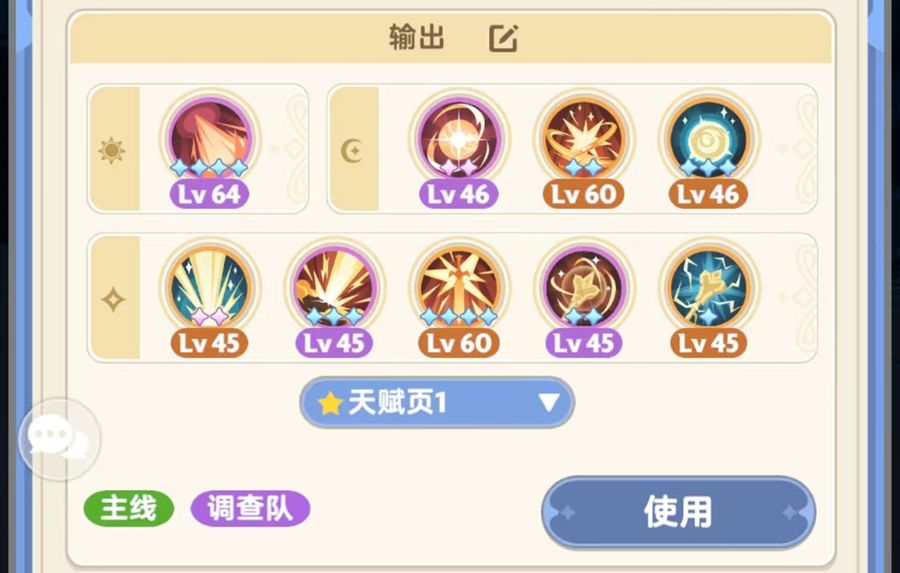
Task: Open the Lv 45 light rays skill
Action: tap(210, 288)
